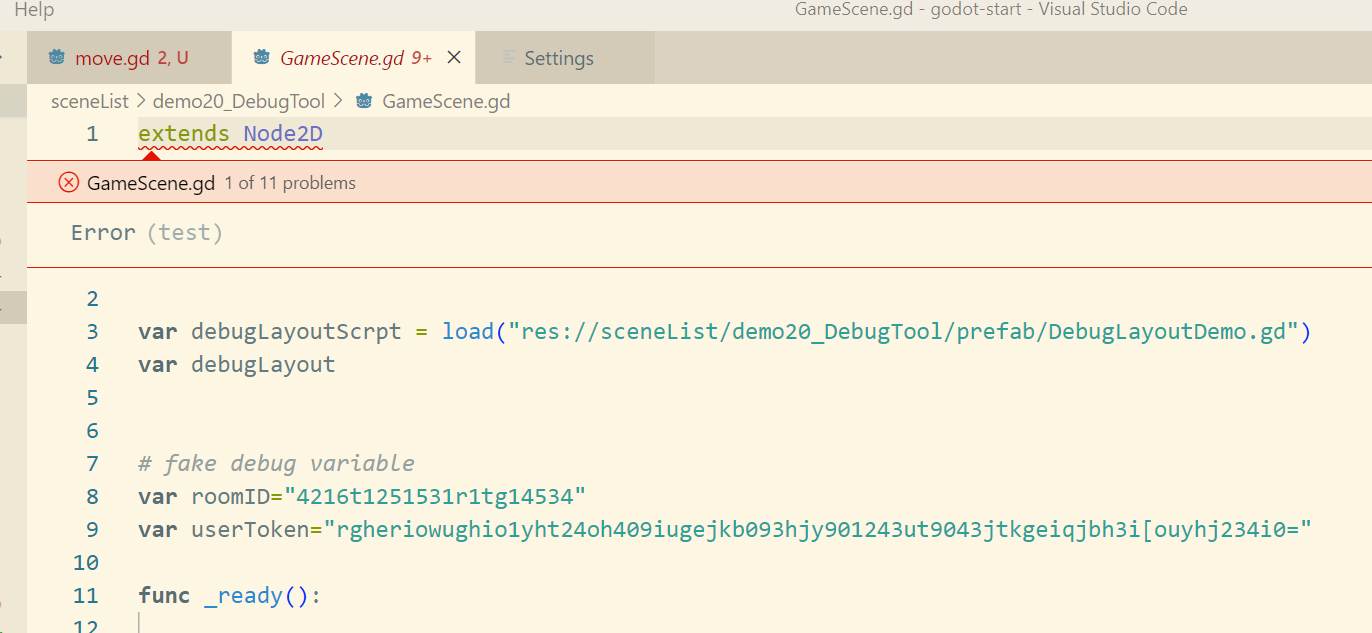Click line number 3 in gutter
Screen dimensions: 1372x633
coord(92,332)
